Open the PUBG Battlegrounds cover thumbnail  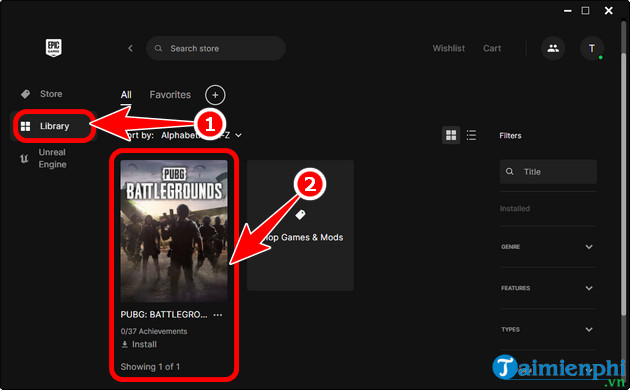coord(174,231)
